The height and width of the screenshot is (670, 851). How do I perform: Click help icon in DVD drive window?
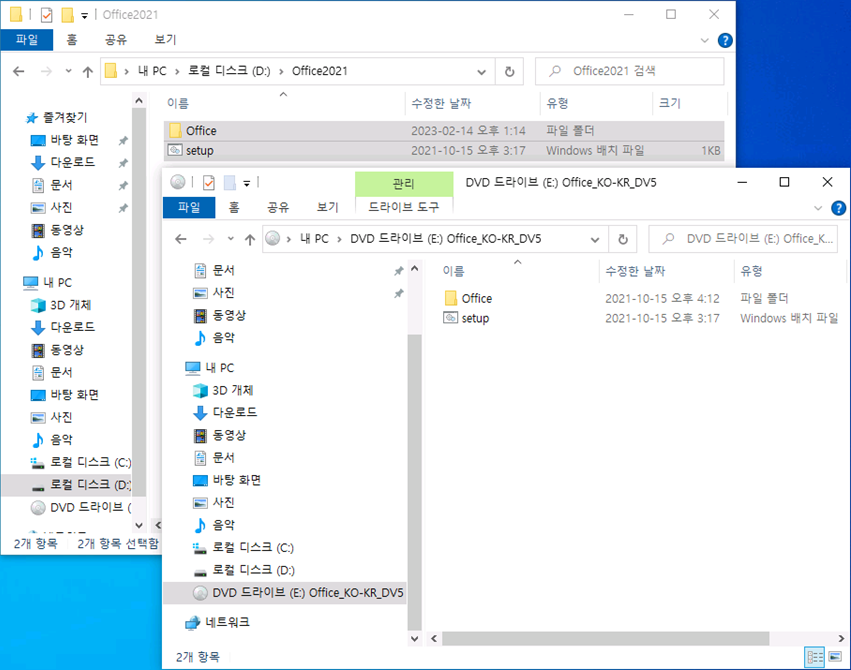[x=839, y=208]
